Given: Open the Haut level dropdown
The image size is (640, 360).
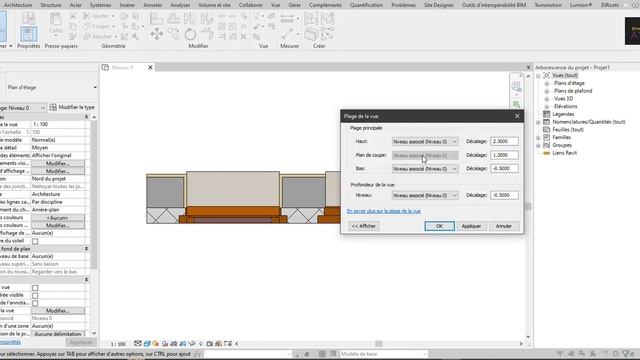Looking at the screenshot, I should (x=425, y=142).
